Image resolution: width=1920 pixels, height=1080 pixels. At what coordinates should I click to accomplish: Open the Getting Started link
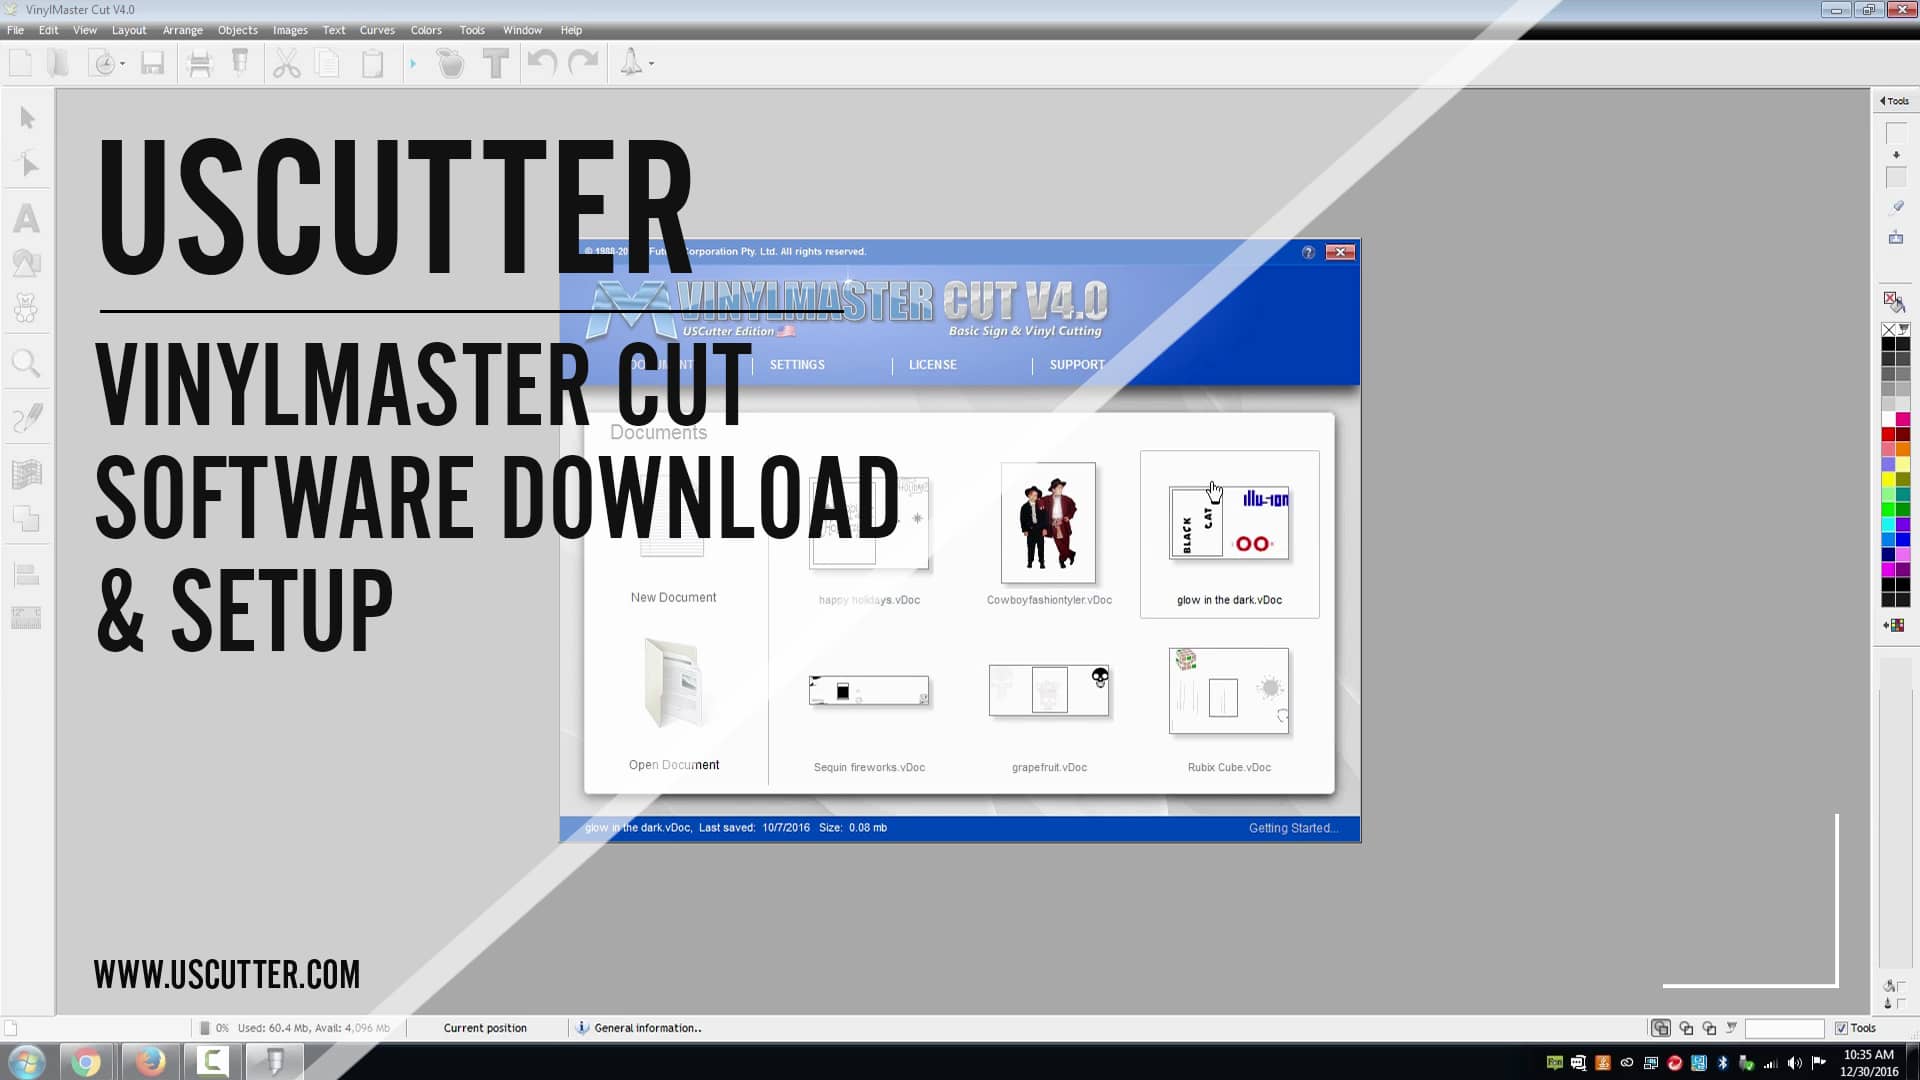point(1292,828)
